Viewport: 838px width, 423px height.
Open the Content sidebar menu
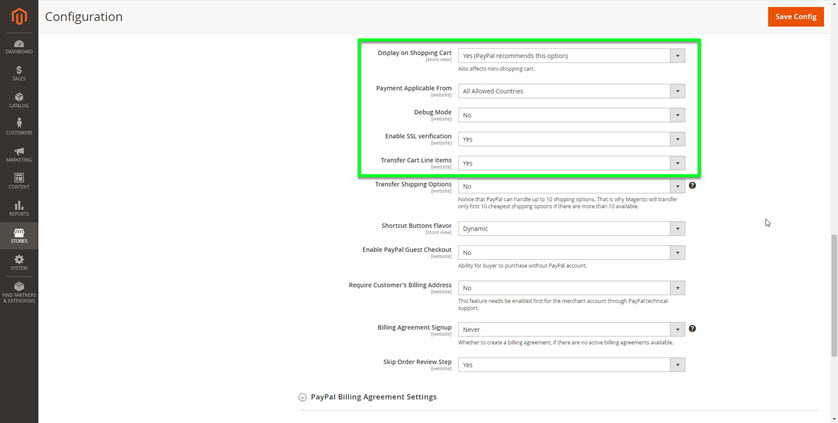click(x=19, y=181)
